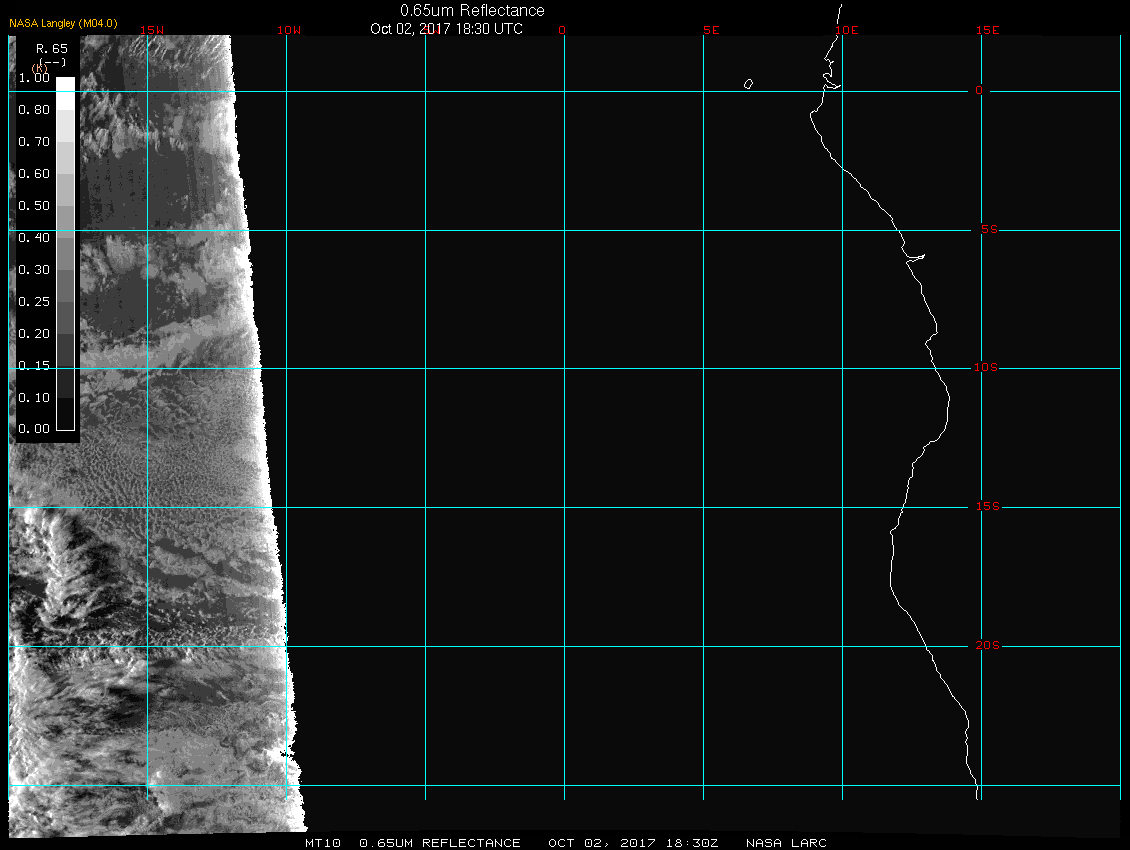Select the 10W longitude label

coord(288,30)
